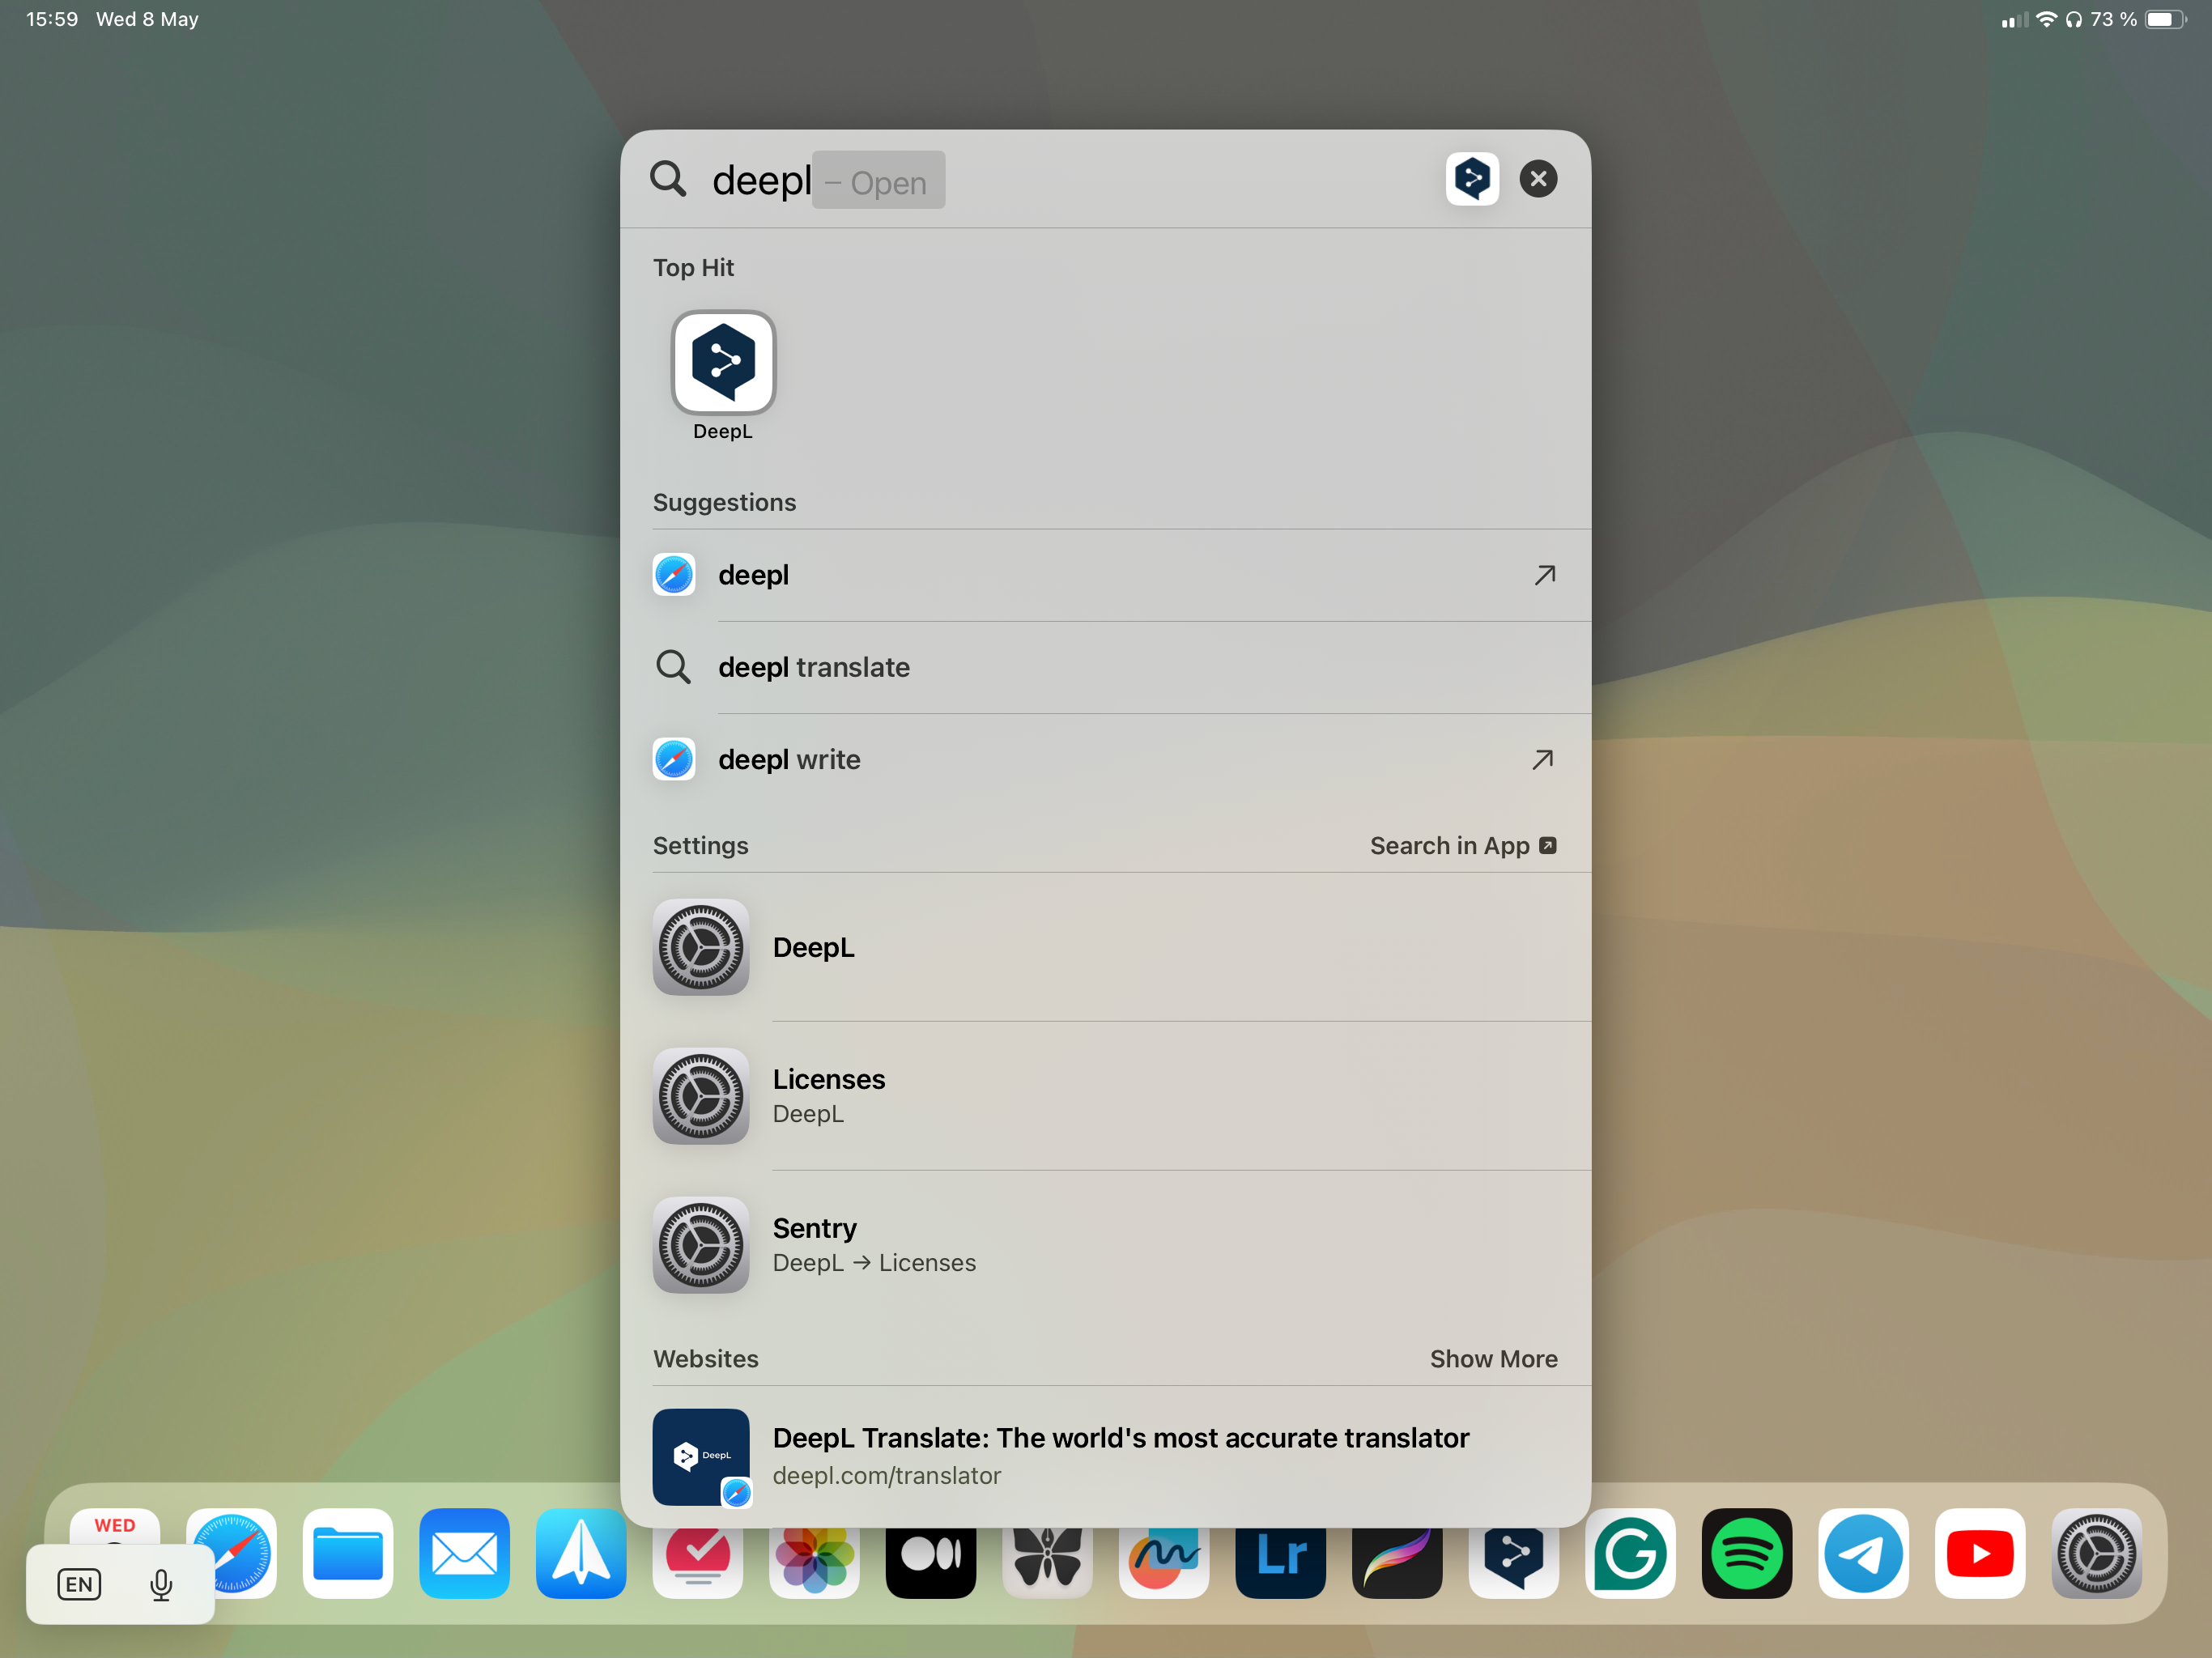Tap Search in App for Settings
Viewport: 2212px width, 1658px height.
1461,846
